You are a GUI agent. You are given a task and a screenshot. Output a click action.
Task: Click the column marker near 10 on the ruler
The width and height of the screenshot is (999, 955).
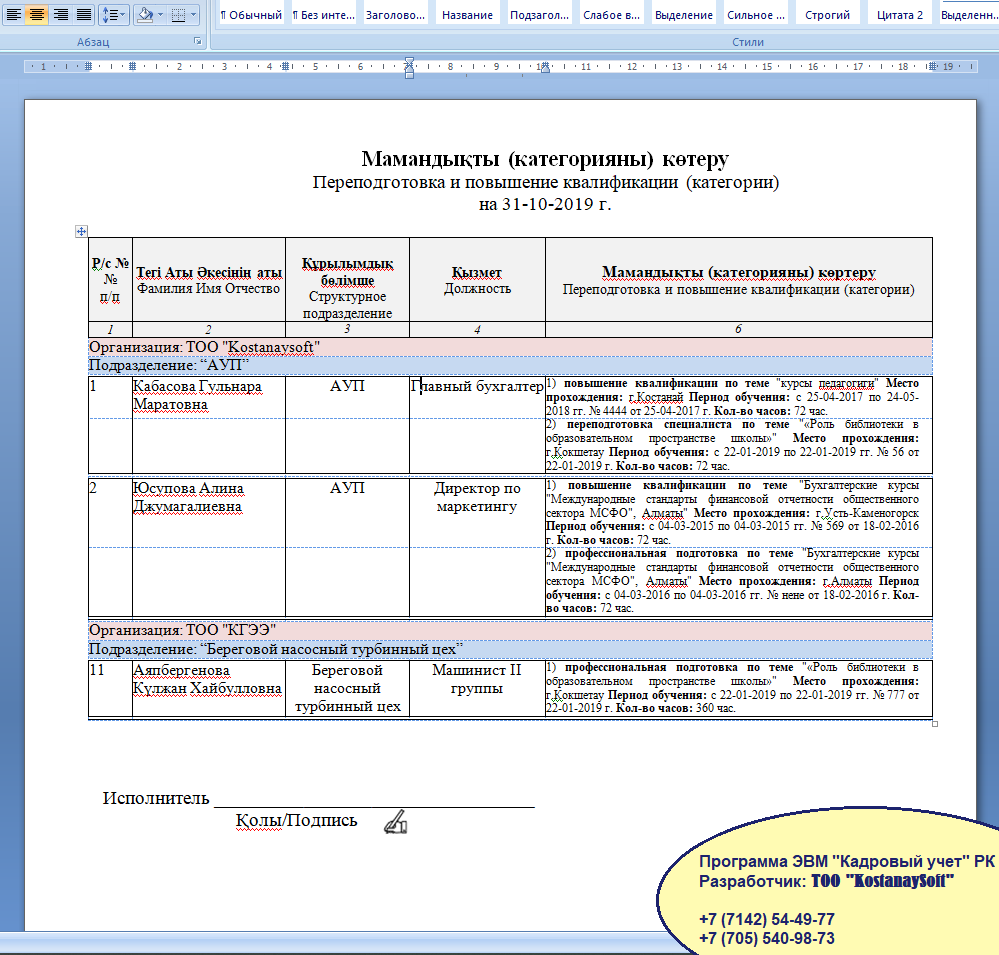545,67
